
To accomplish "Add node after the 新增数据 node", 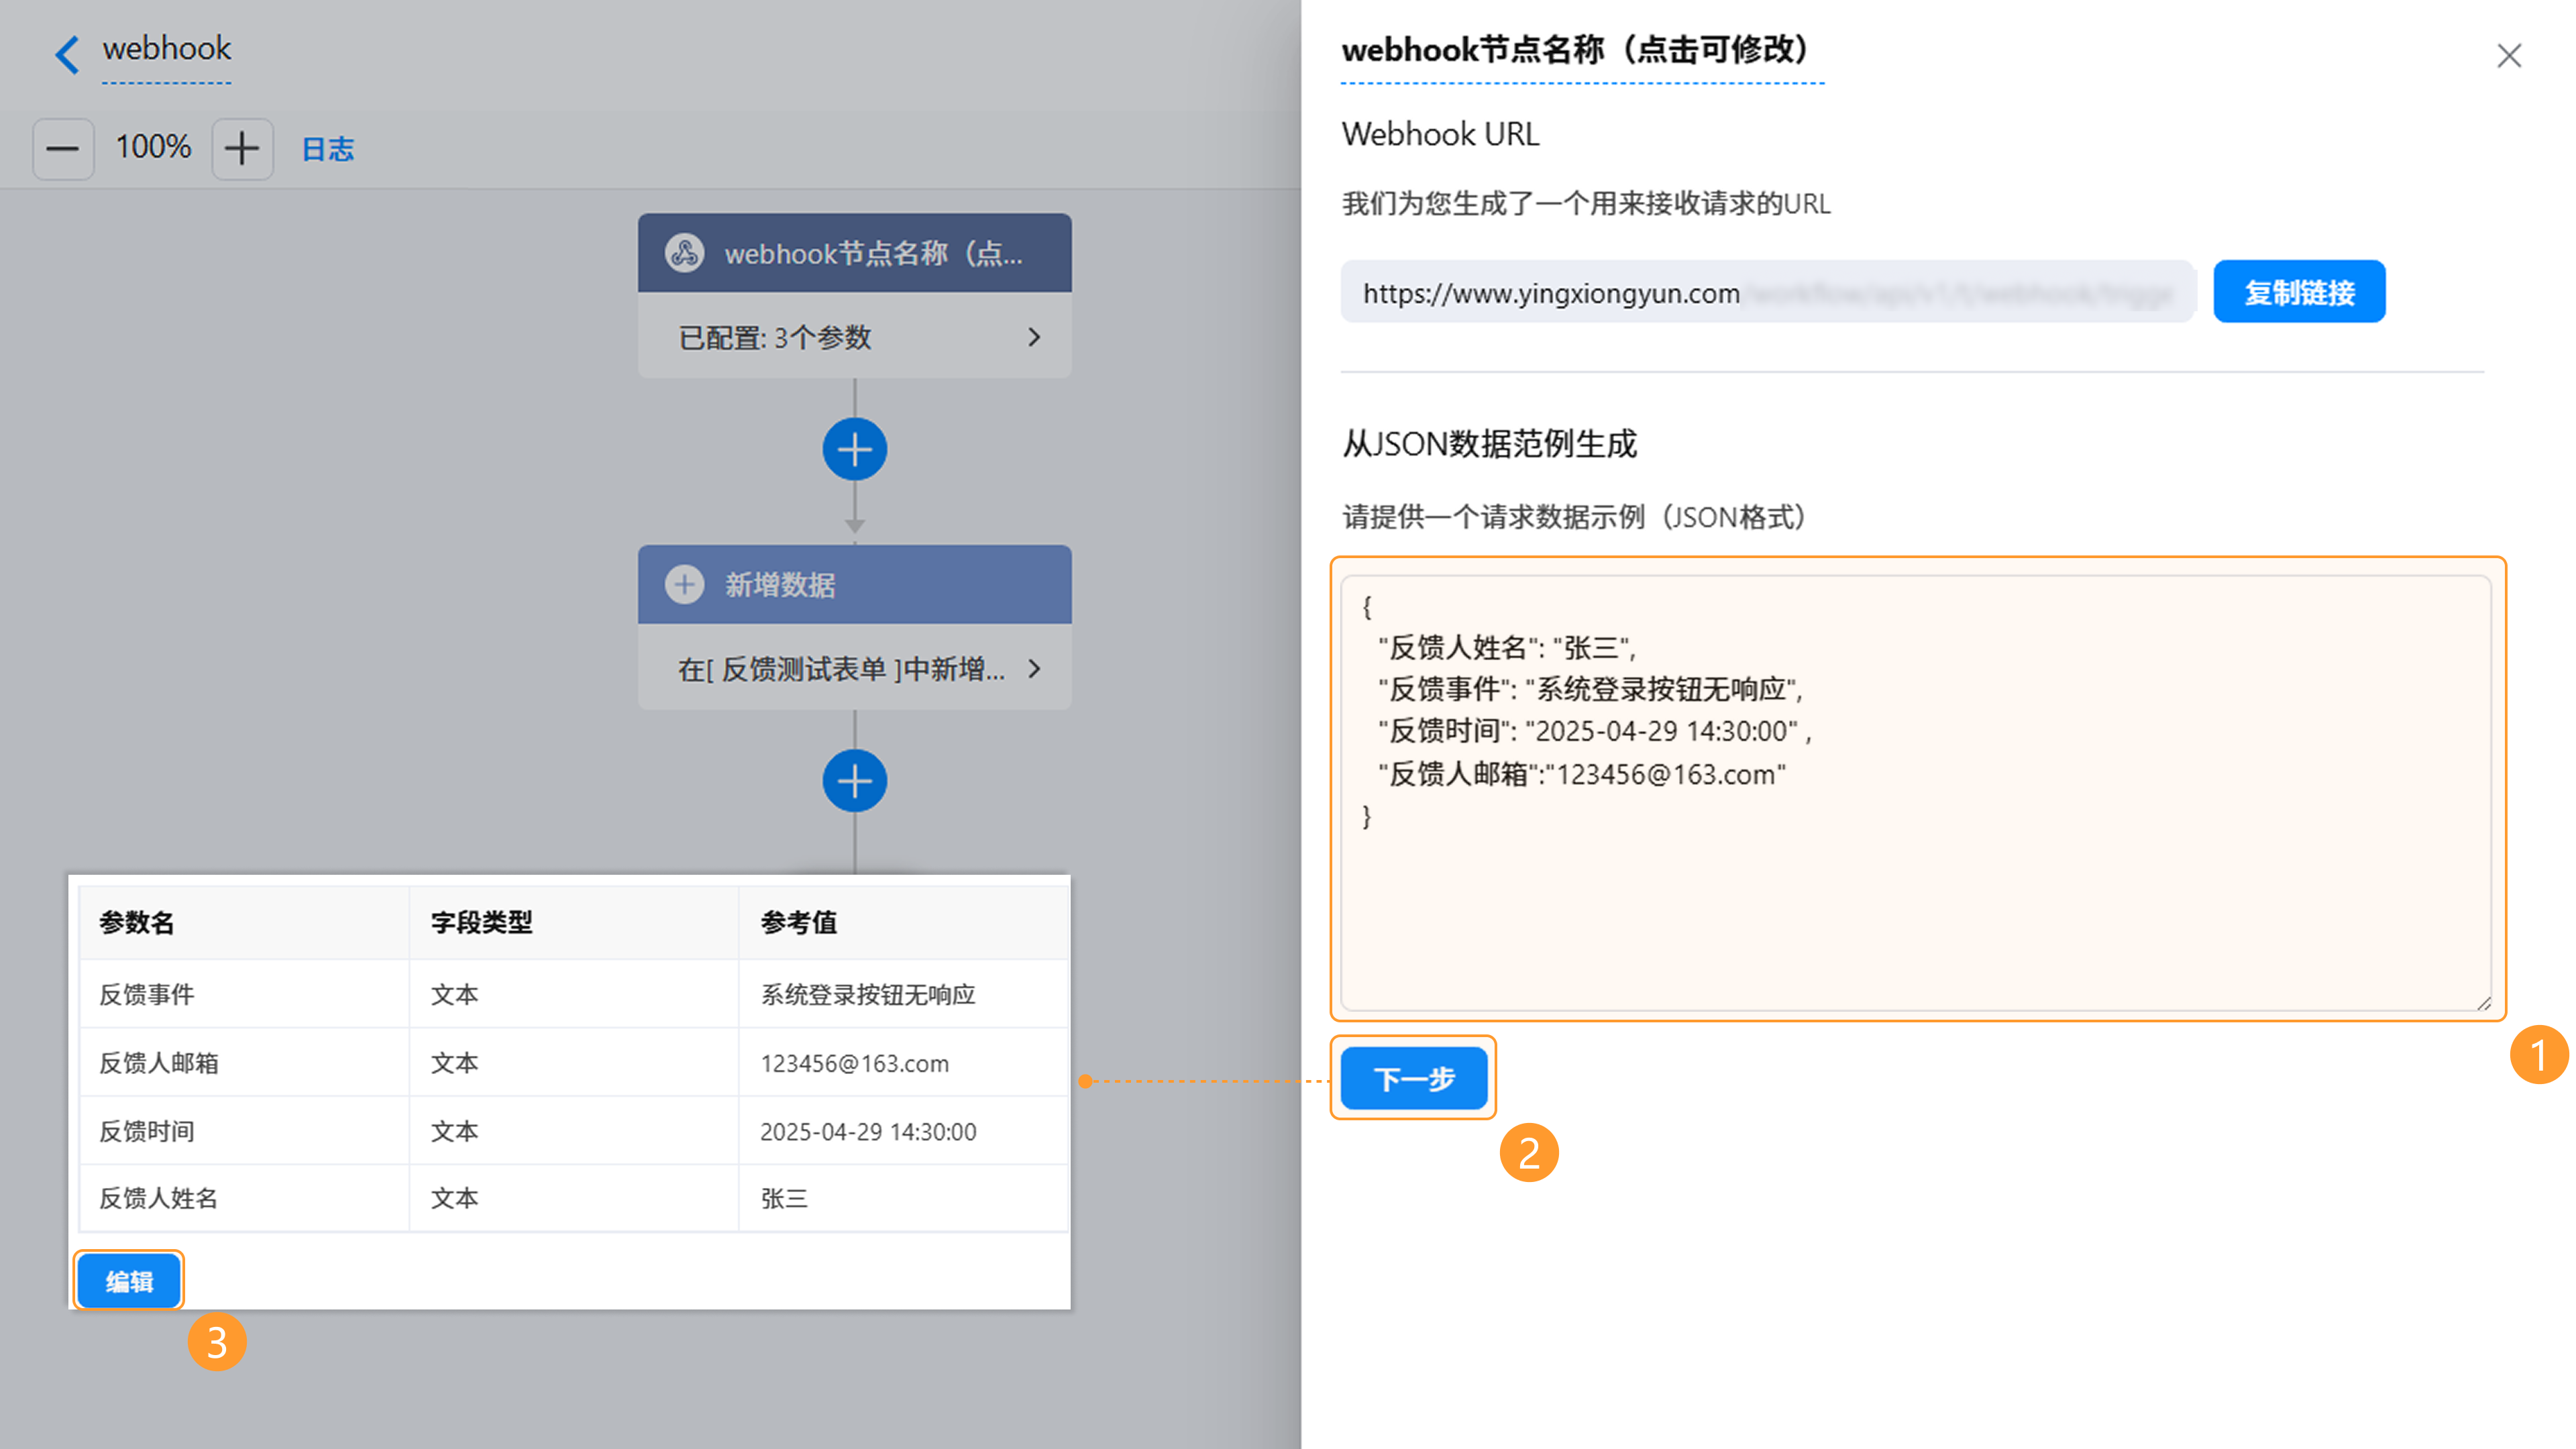I will click(855, 781).
